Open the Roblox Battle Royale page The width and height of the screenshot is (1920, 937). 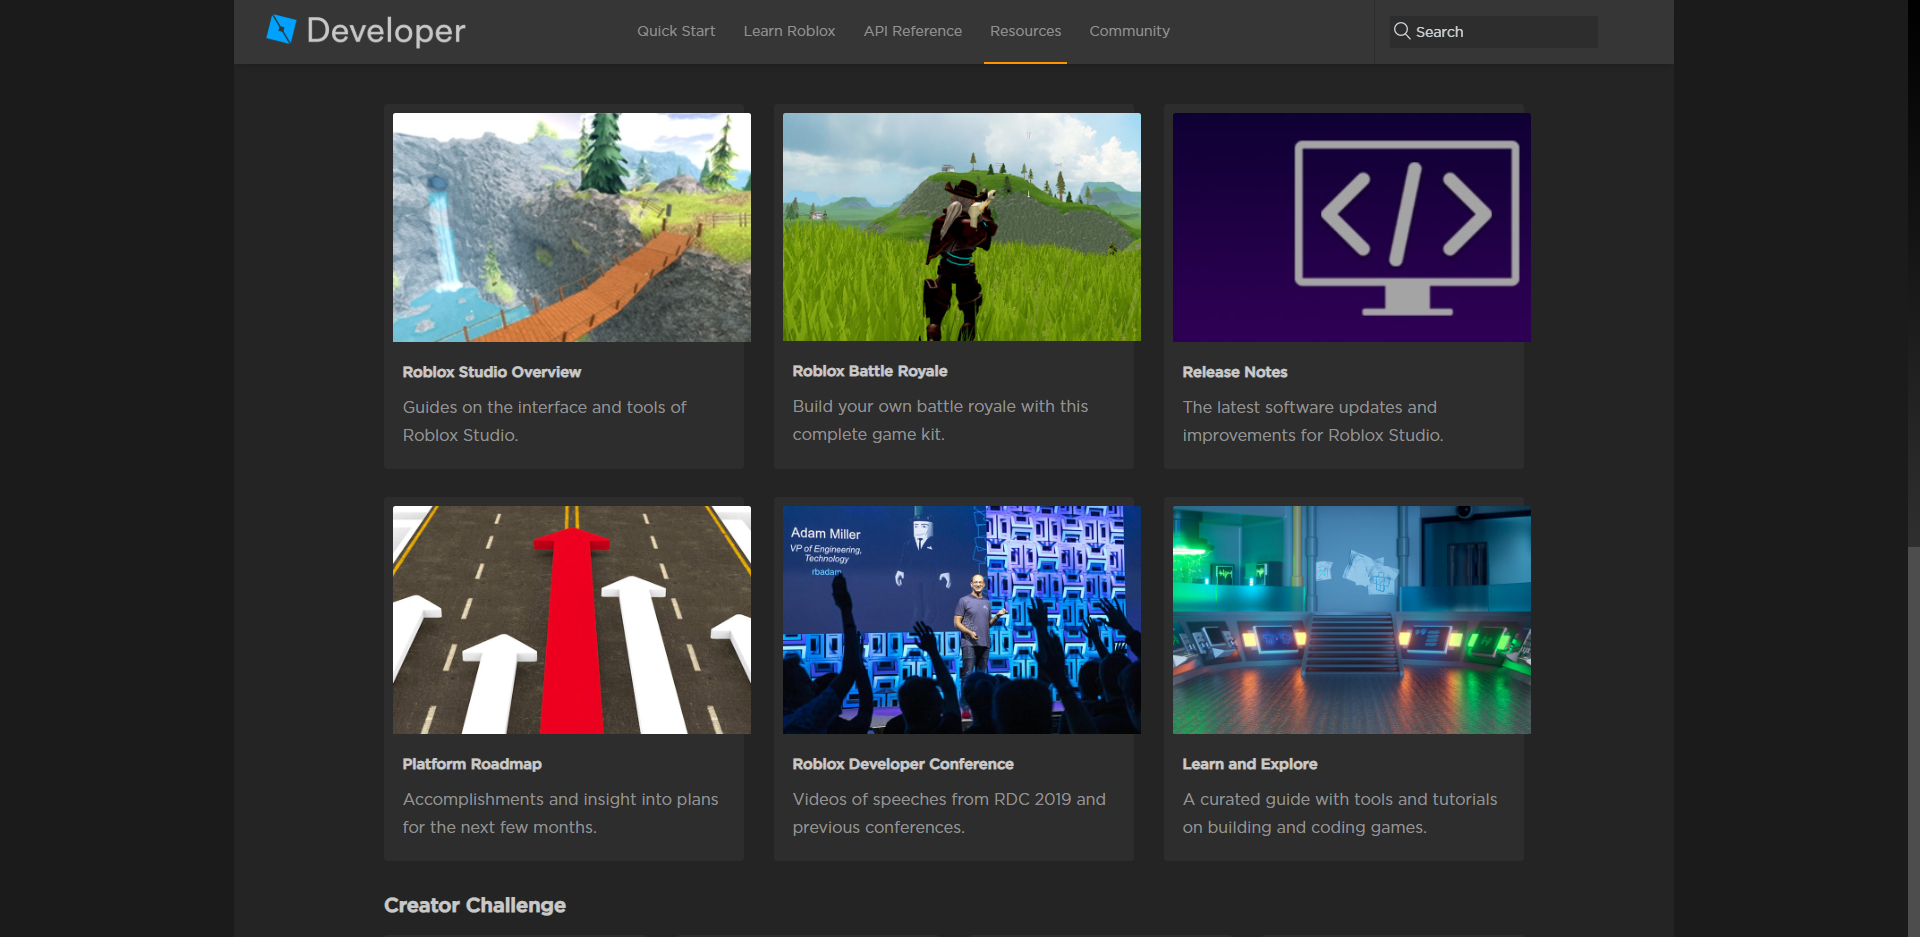click(869, 371)
